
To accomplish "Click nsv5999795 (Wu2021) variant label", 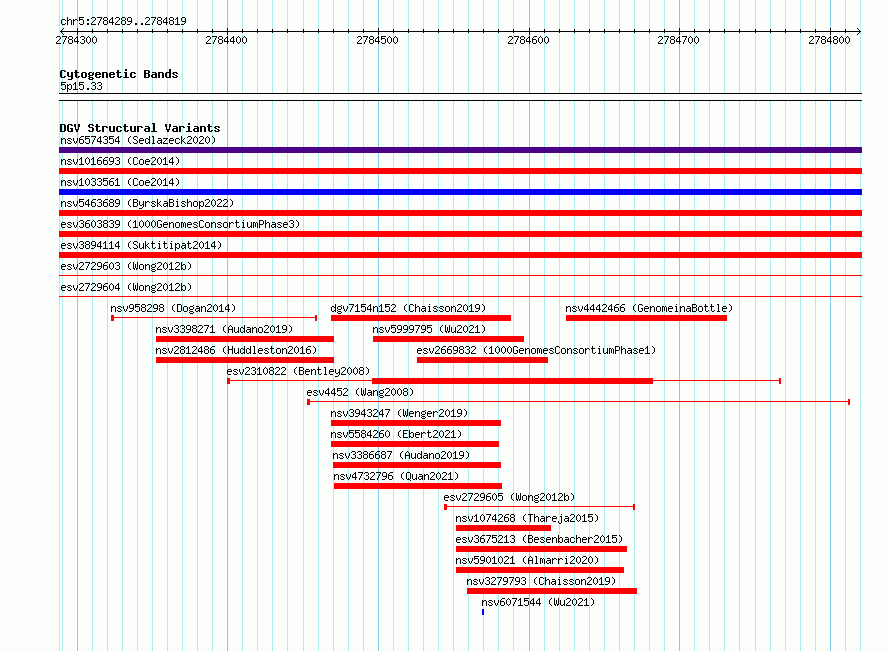I will [x=429, y=329].
